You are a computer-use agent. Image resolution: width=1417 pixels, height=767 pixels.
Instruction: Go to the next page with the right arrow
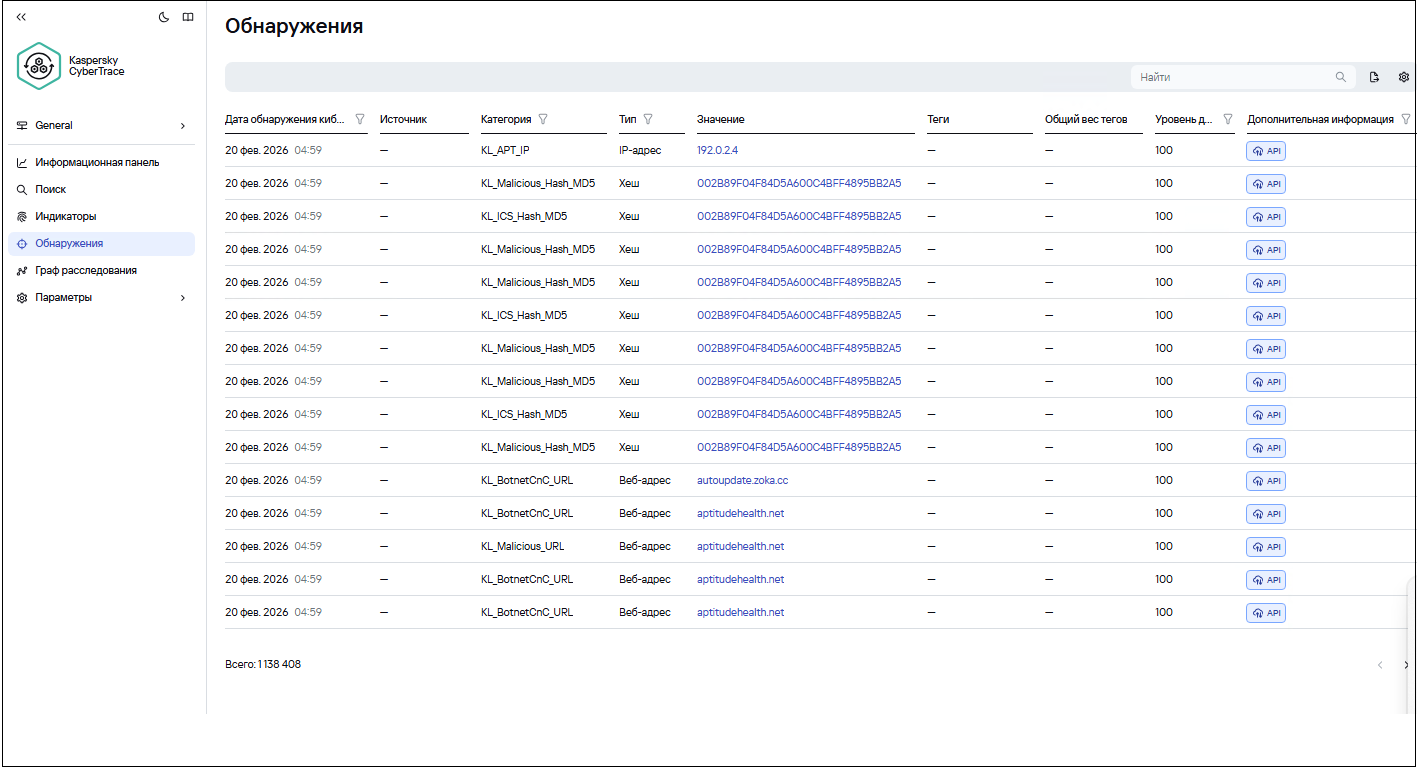1406,665
